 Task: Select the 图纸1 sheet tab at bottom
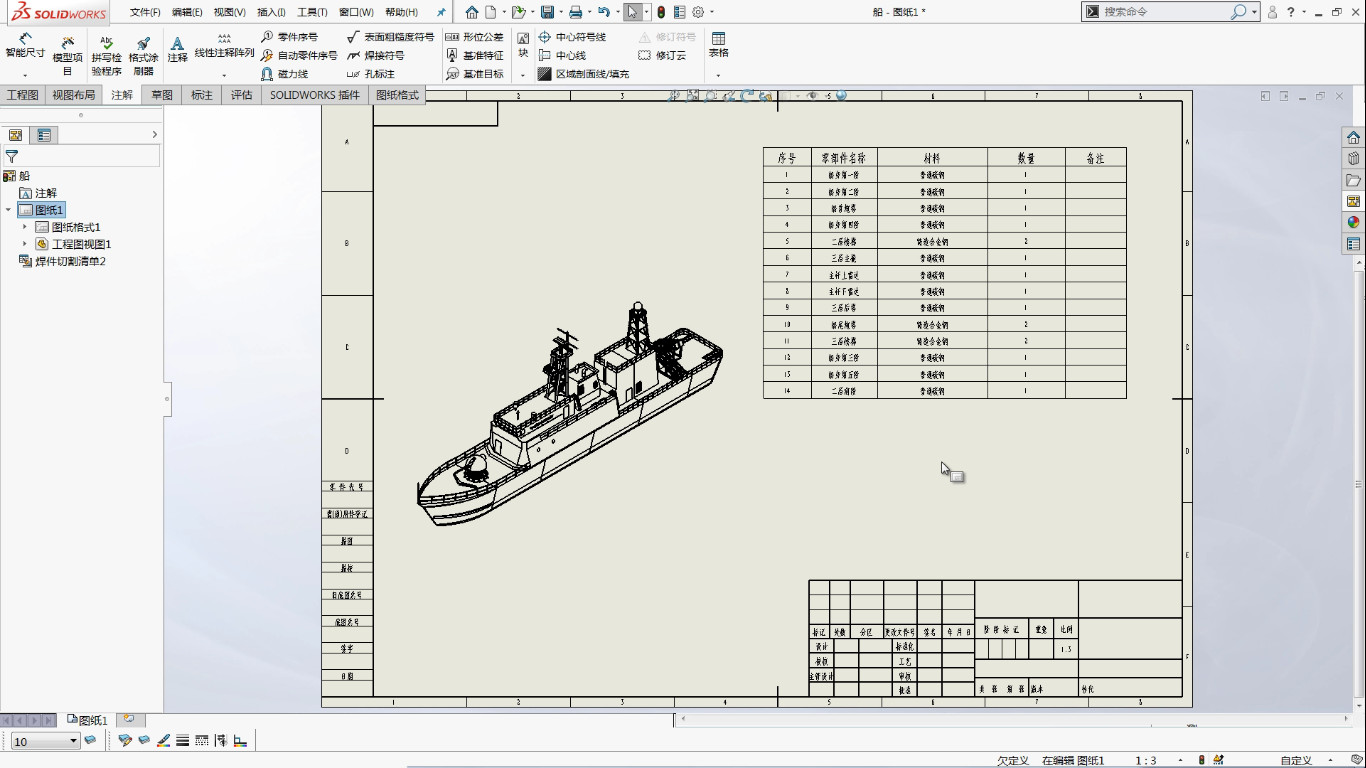[87, 720]
